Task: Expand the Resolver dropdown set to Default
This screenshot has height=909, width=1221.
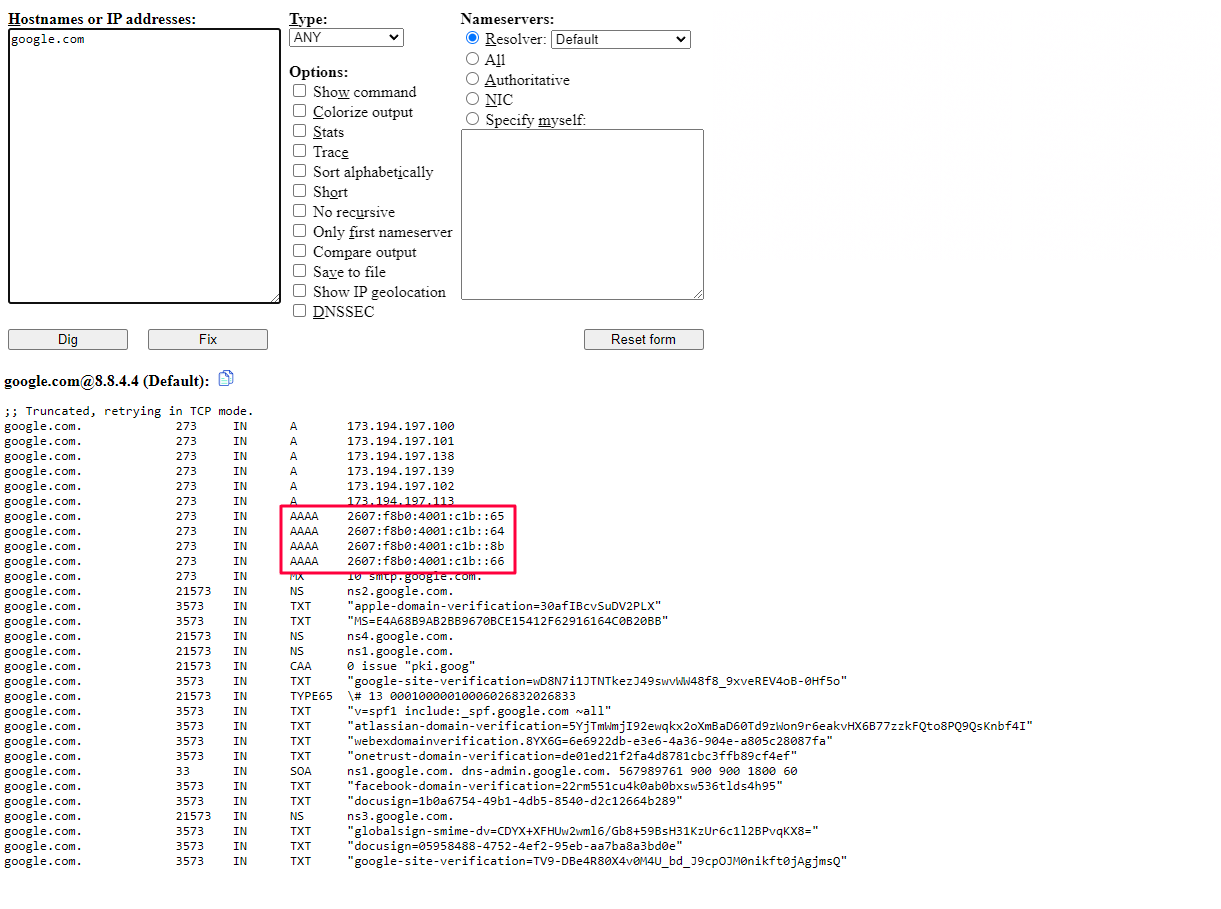Action: 621,39
